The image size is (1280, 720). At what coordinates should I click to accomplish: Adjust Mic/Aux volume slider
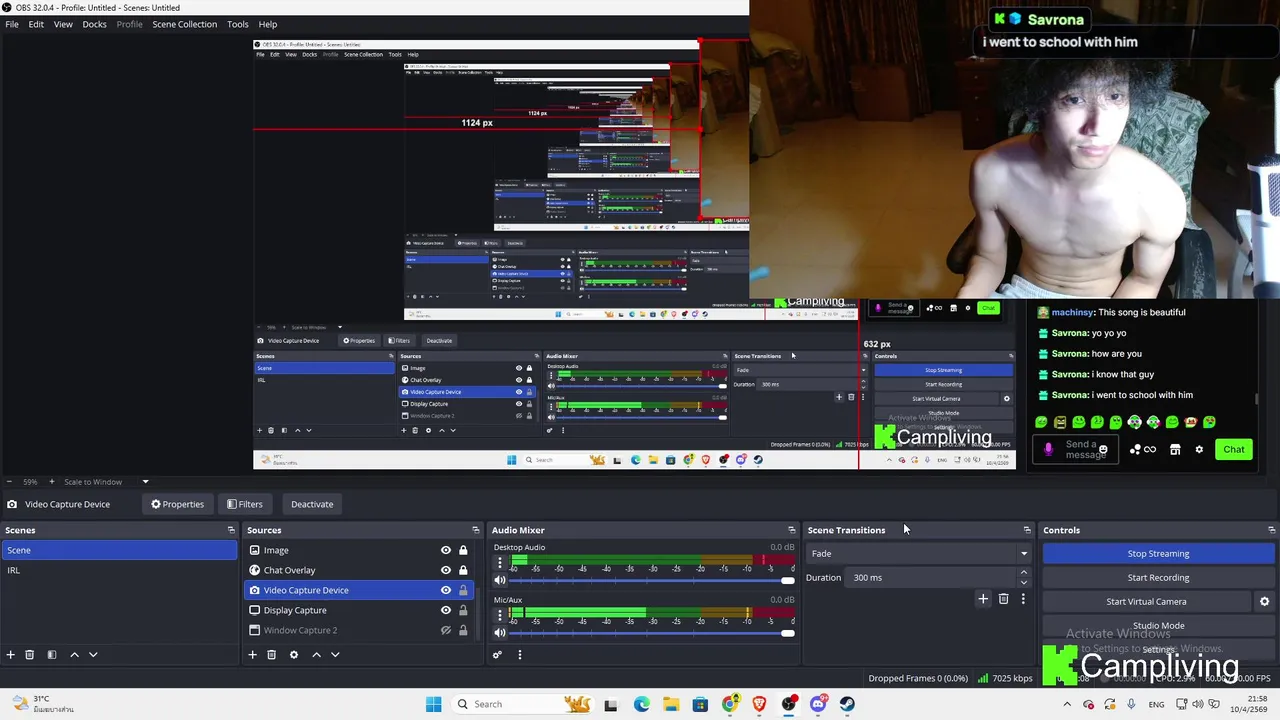[x=653, y=632]
